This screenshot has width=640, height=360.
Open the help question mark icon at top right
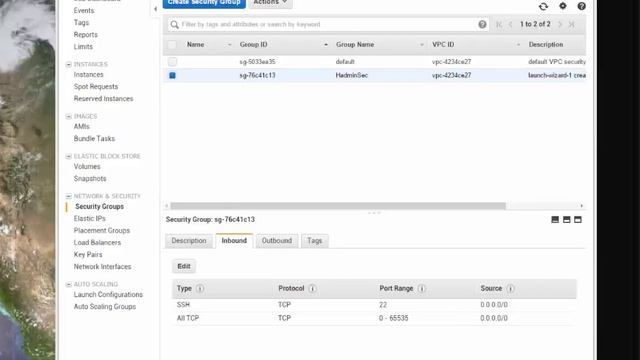[x=582, y=6]
